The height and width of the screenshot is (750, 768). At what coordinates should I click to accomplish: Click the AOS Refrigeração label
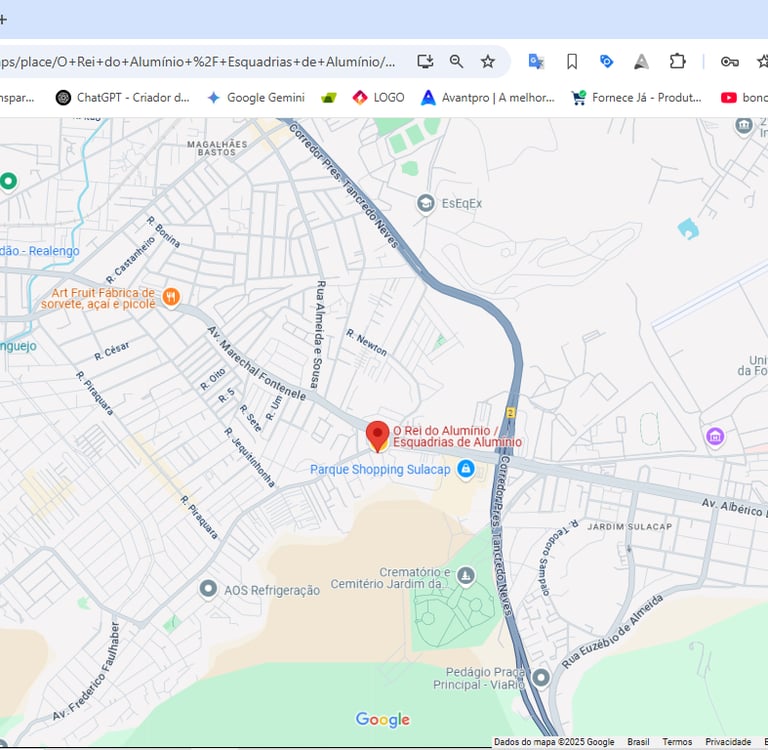272,590
